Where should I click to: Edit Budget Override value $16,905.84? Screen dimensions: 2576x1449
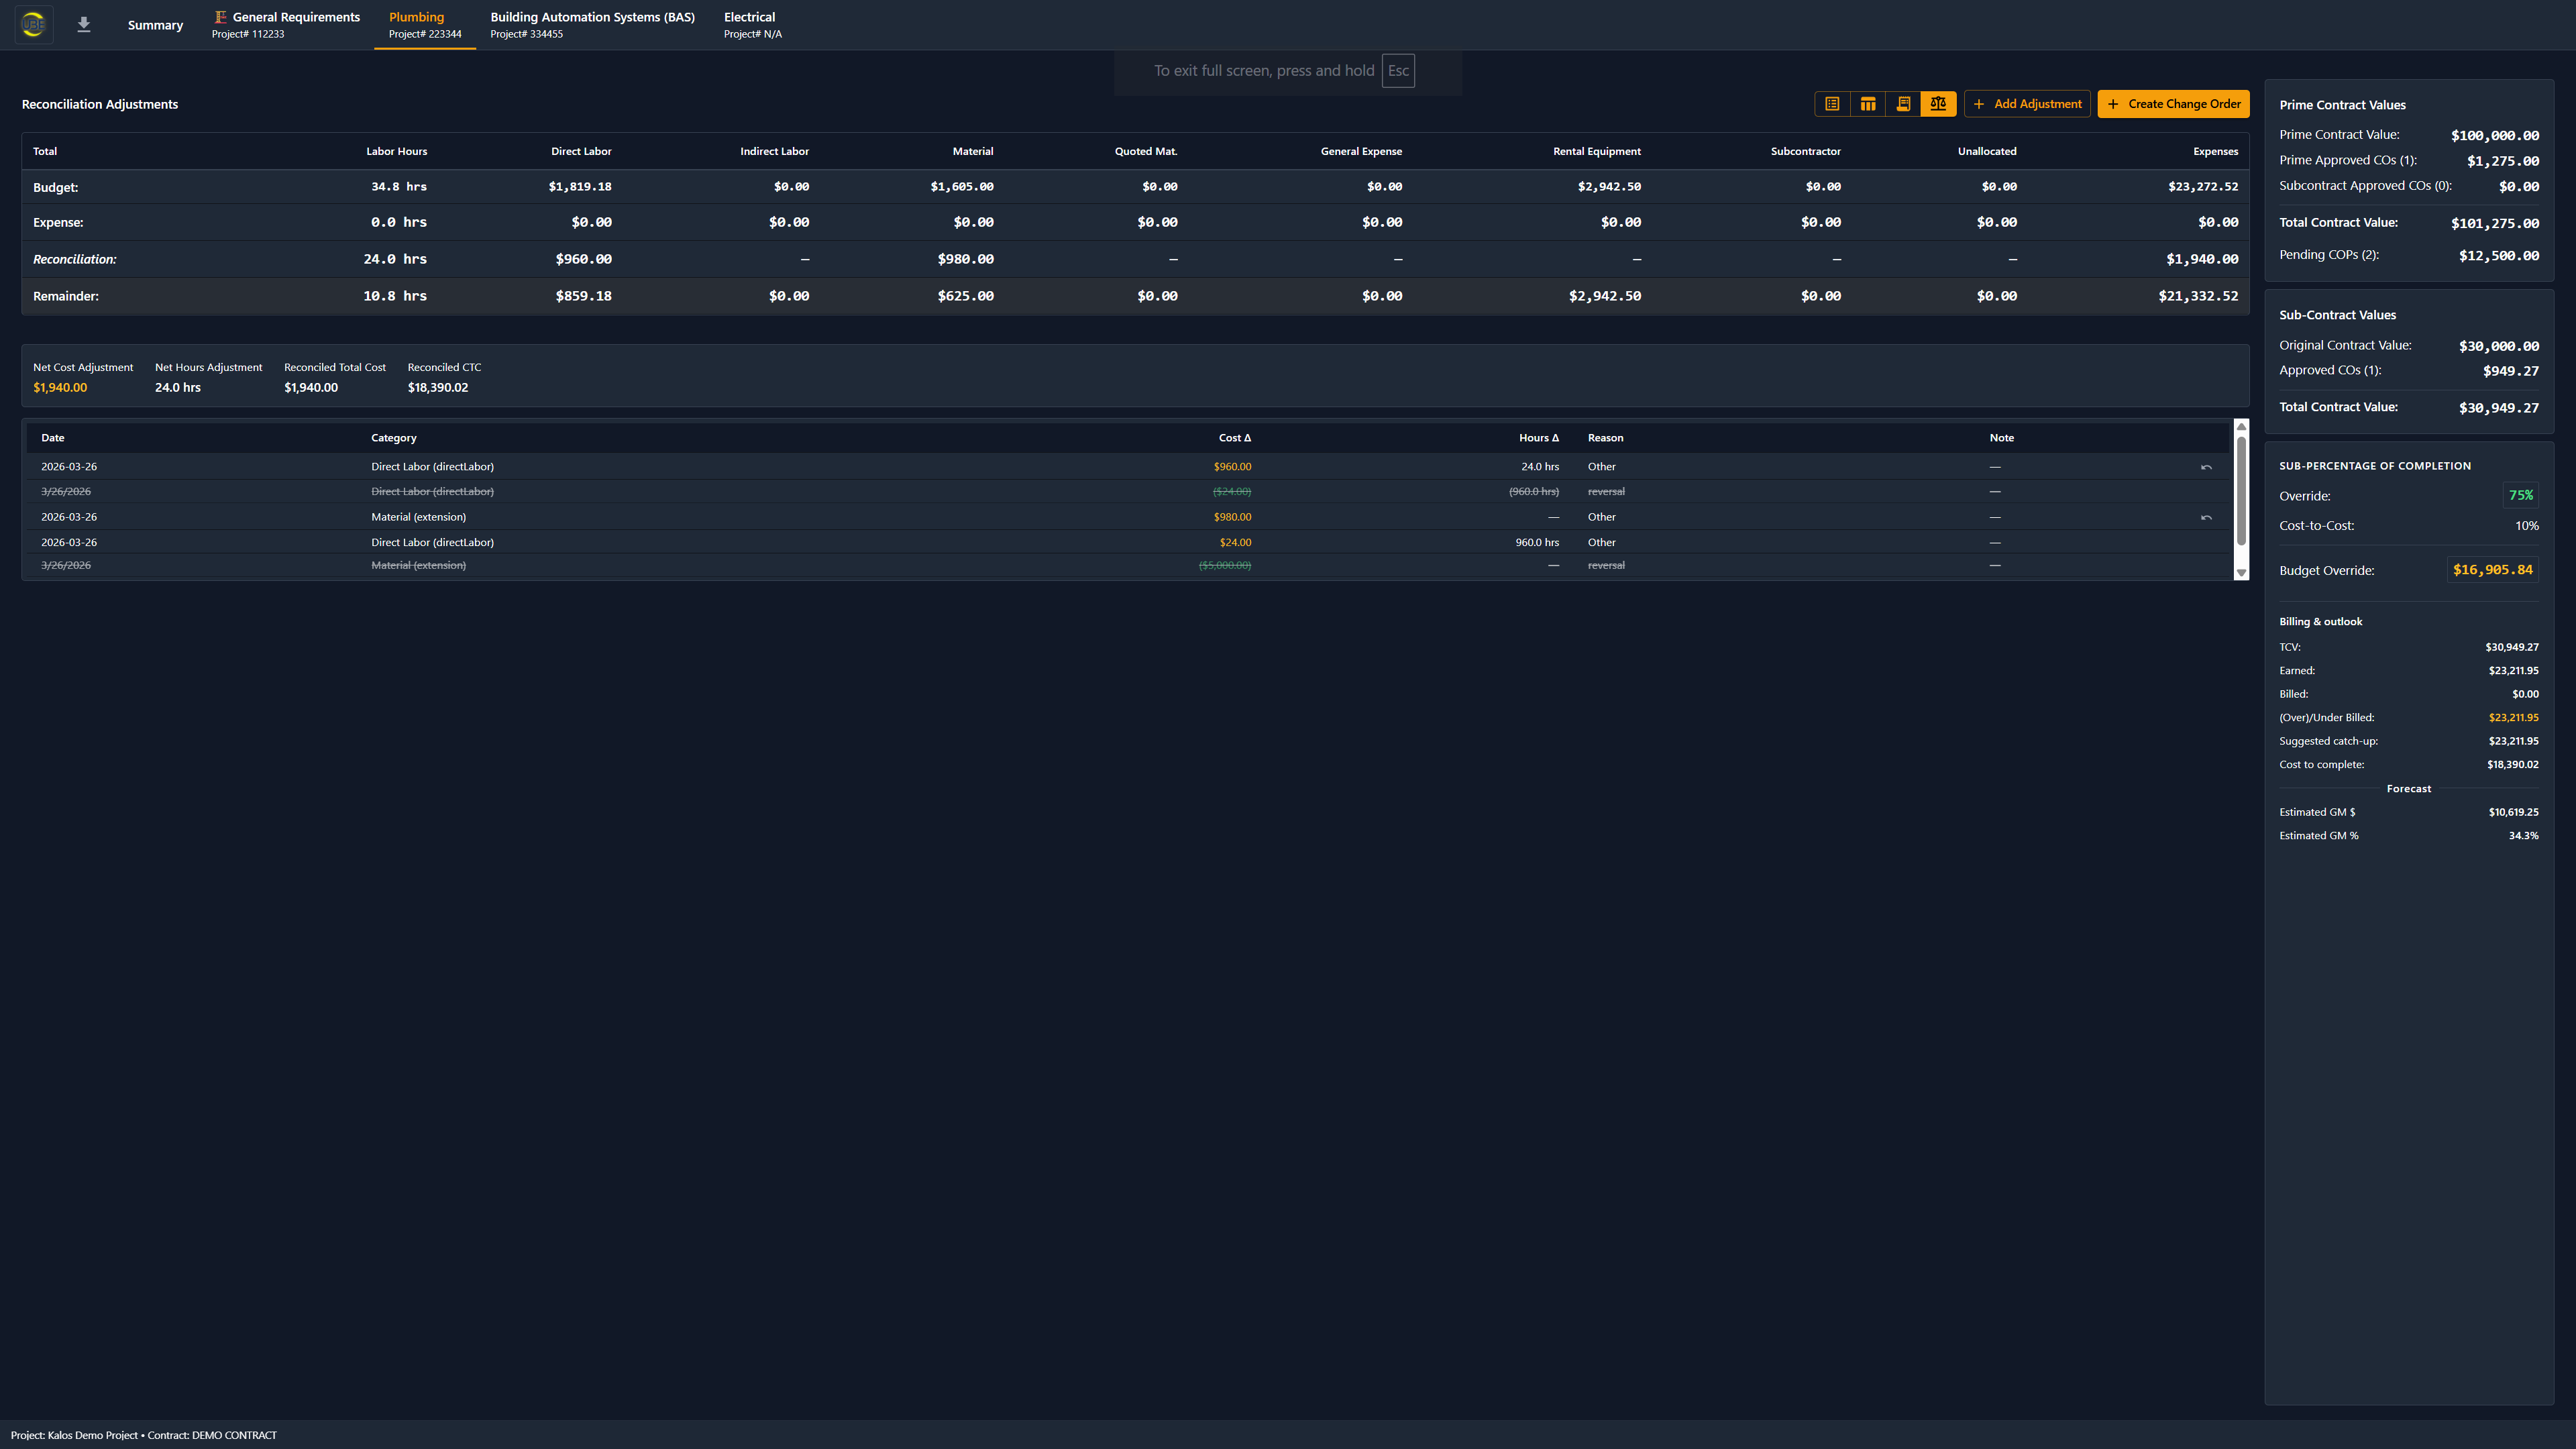pos(2492,570)
